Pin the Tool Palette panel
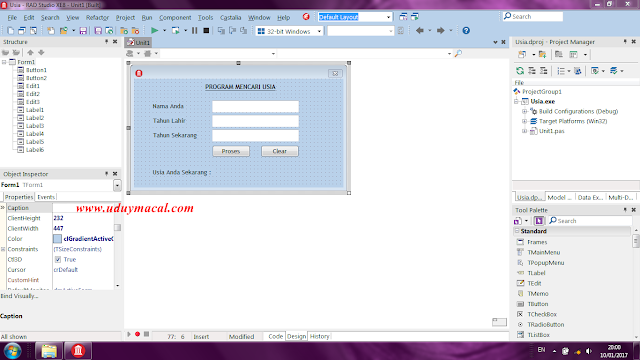The width and height of the screenshot is (640, 360). tap(625, 210)
